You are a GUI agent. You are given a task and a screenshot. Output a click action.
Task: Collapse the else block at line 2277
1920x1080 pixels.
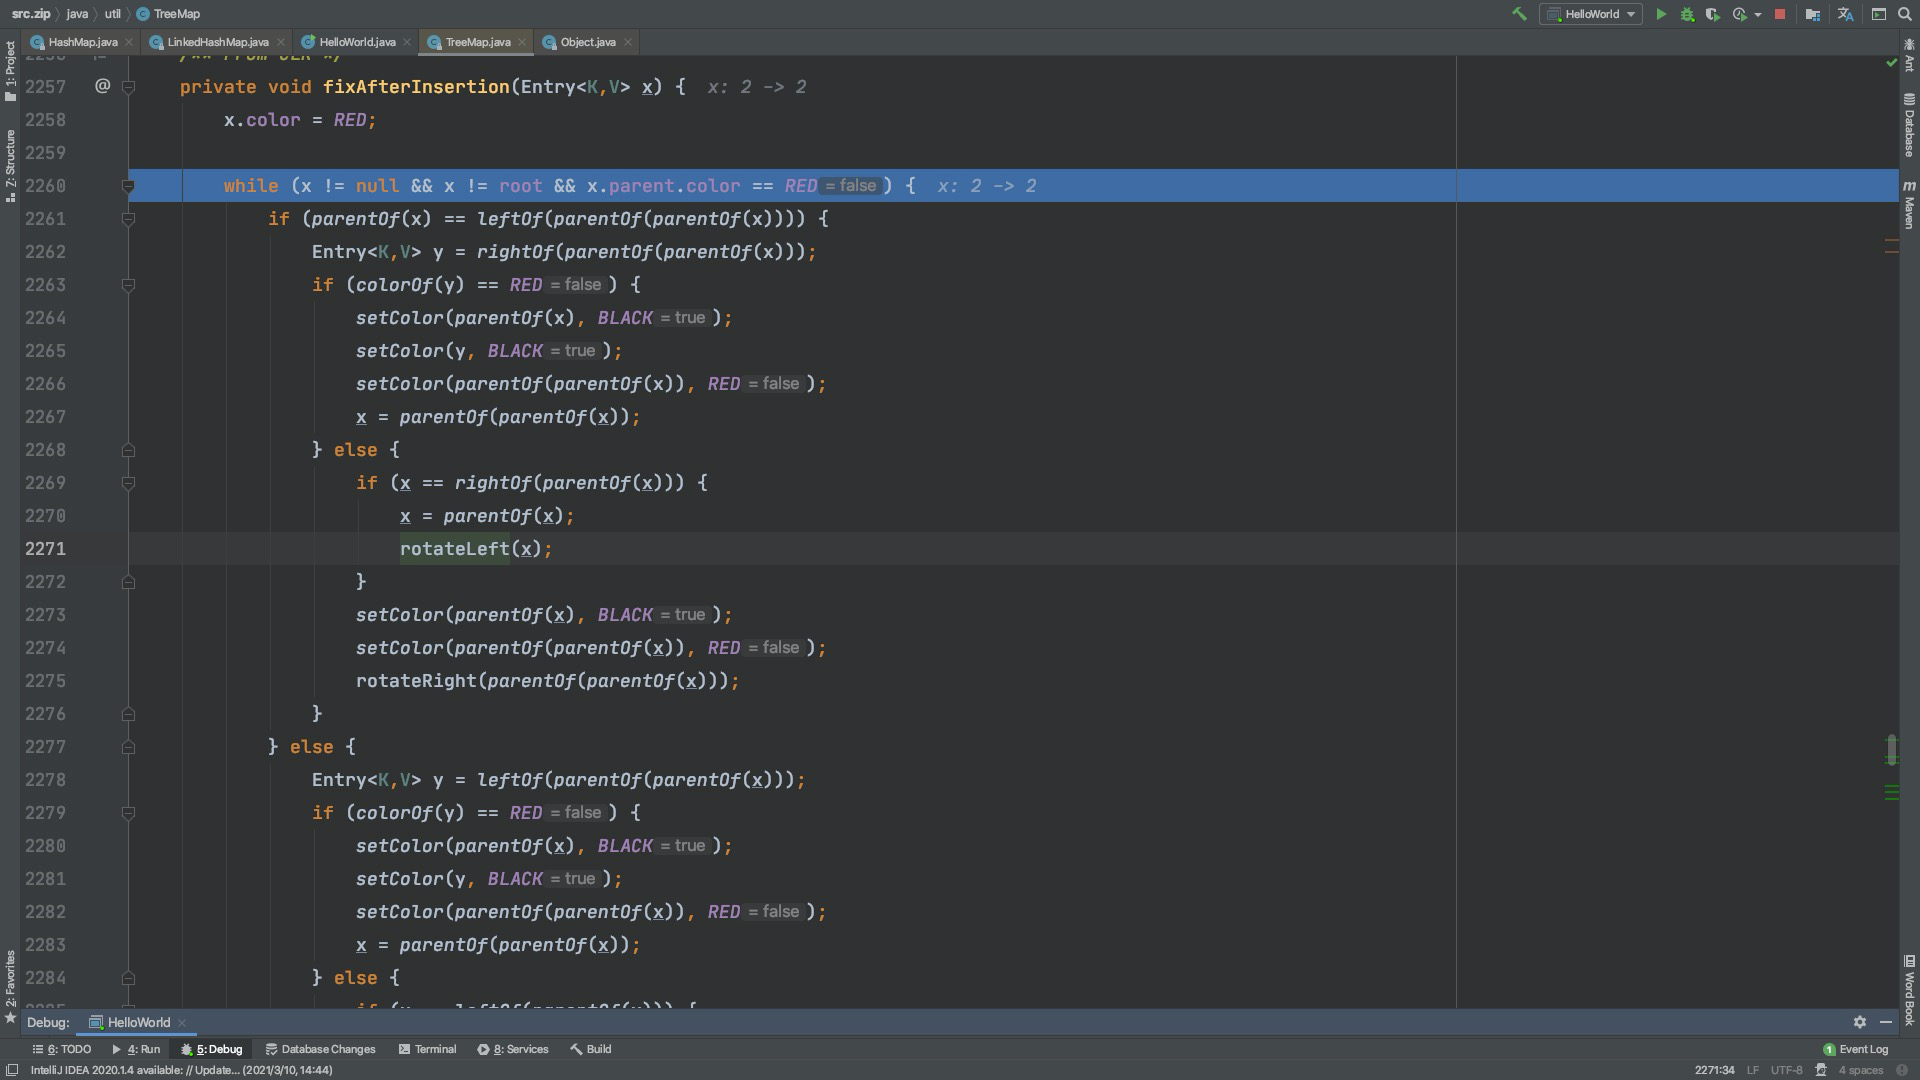point(128,747)
